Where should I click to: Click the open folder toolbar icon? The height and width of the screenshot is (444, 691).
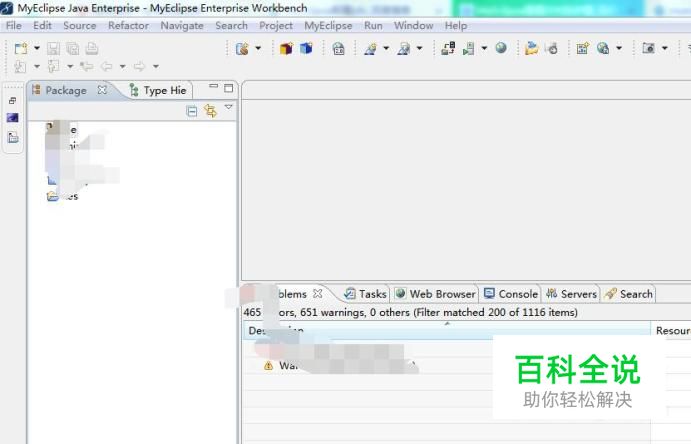[x=531, y=48]
